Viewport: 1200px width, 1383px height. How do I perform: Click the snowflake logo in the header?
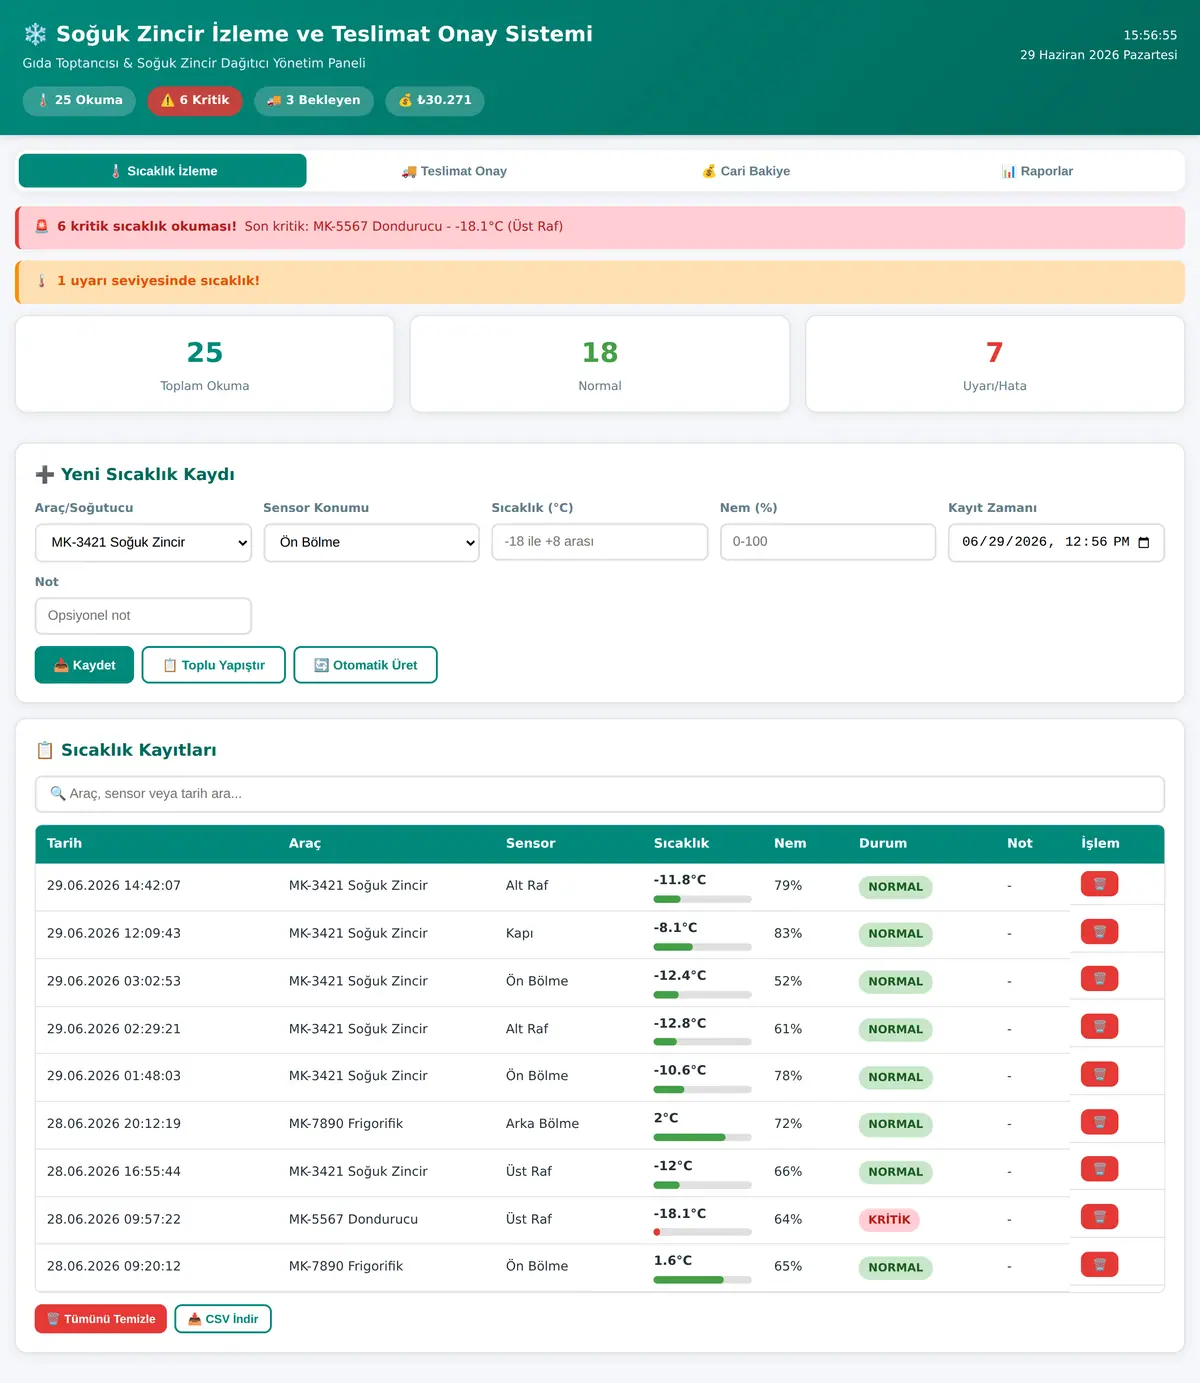coord(35,35)
